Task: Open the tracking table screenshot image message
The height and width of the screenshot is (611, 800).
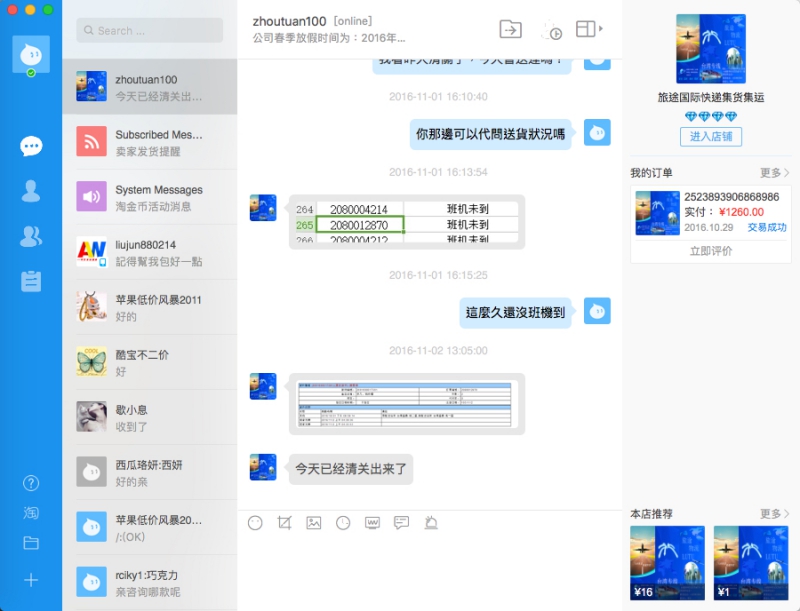Action: pyautogui.click(x=407, y=404)
